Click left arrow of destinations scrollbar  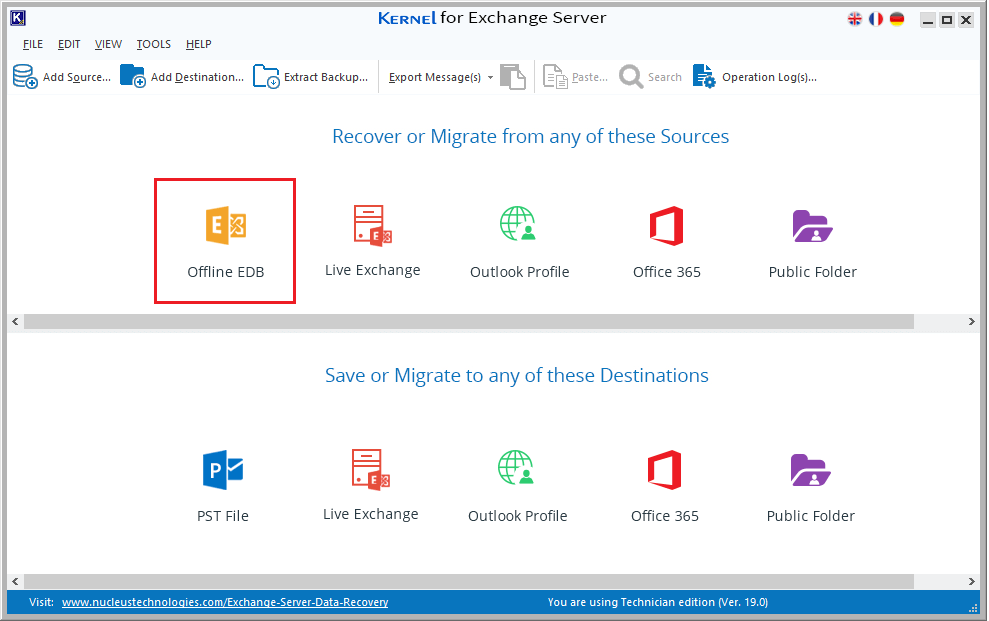pos(15,581)
